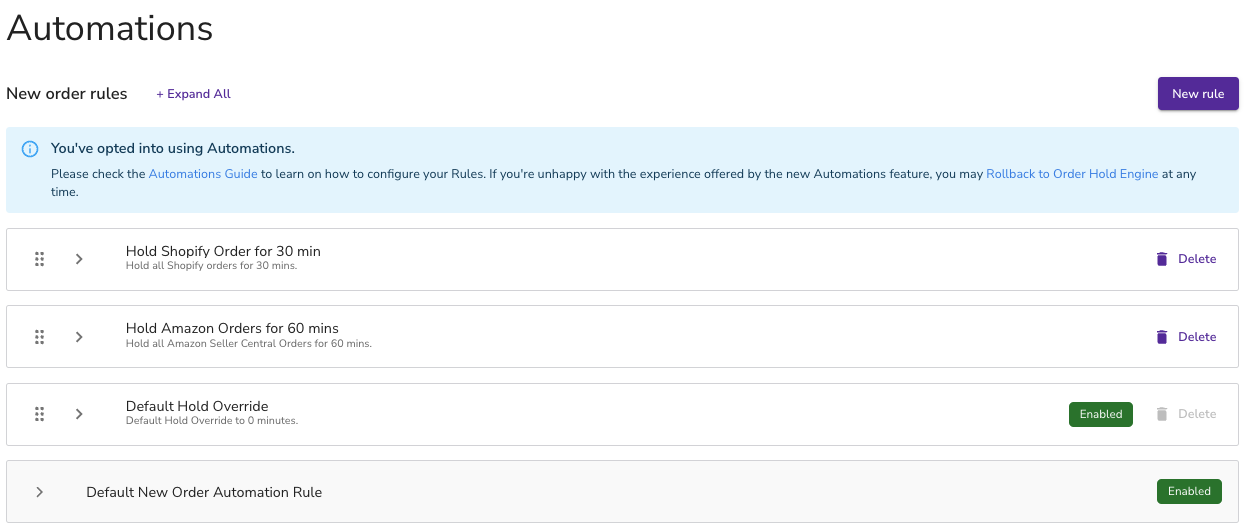Screen dimensions: 1249x531
Task: Click trash icon for Hold Shopify Order rule
Action: pos(1161,259)
